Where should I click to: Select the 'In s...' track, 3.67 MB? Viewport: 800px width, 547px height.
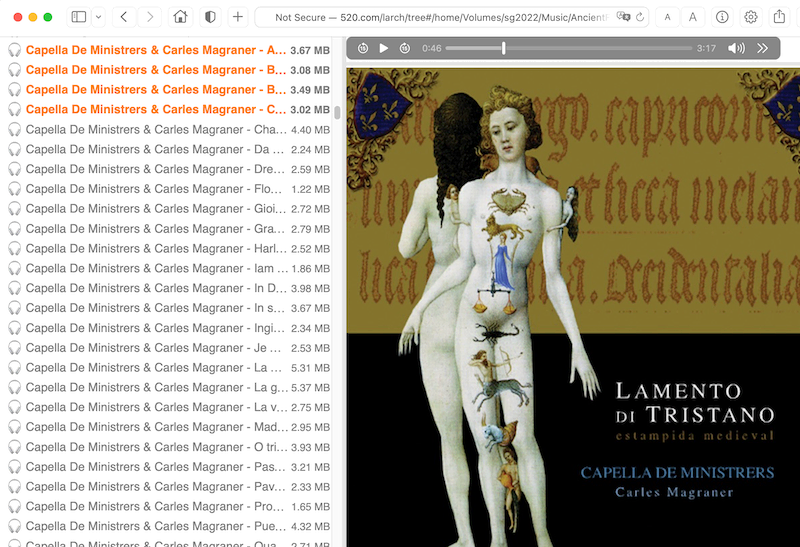[x=169, y=308]
